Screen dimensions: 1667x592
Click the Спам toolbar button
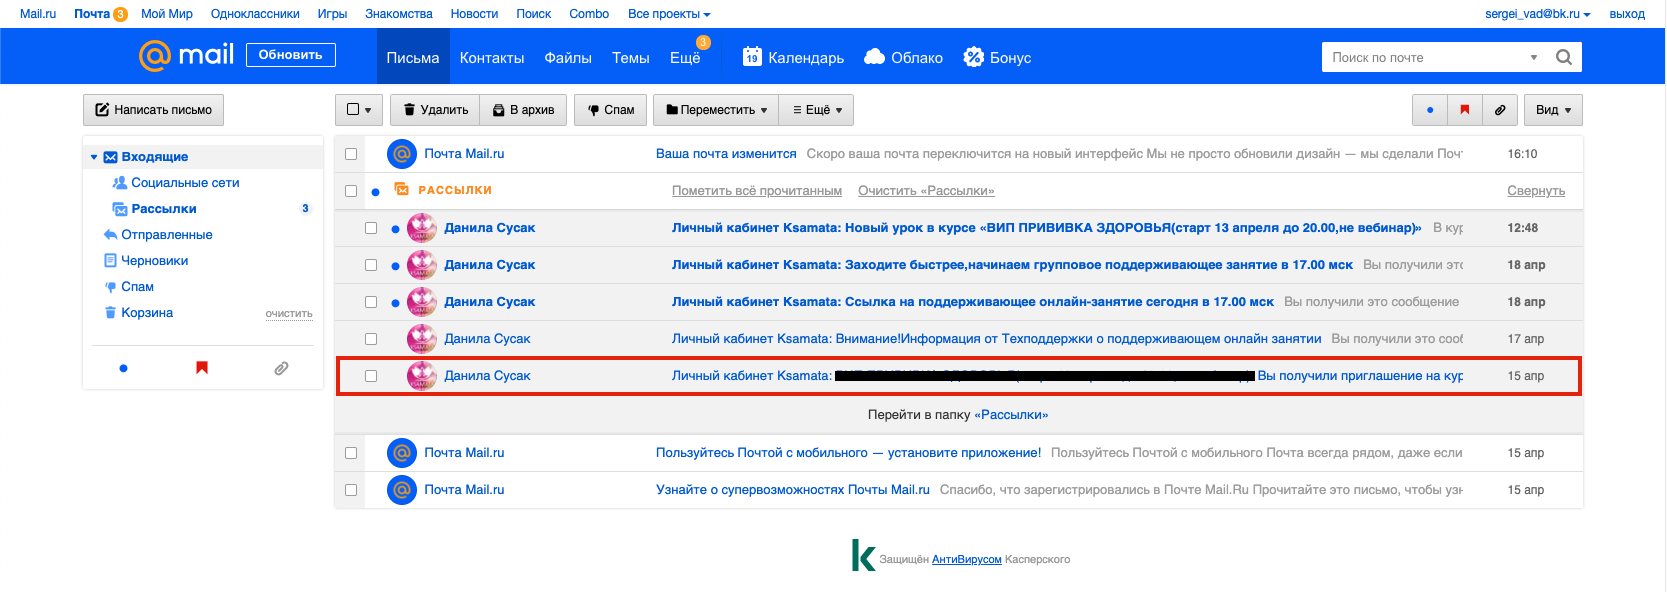[x=611, y=110]
